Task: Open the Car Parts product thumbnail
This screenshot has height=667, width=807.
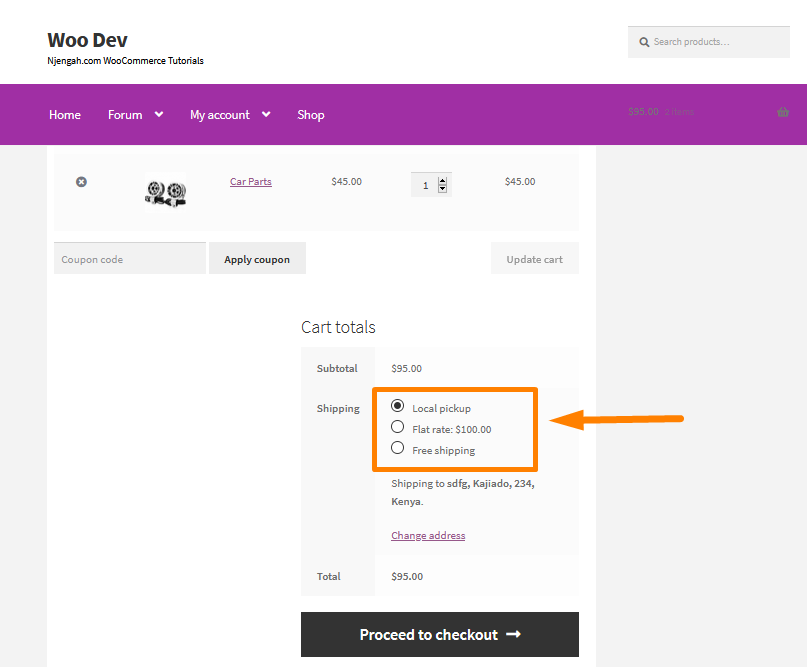Action: [x=165, y=192]
